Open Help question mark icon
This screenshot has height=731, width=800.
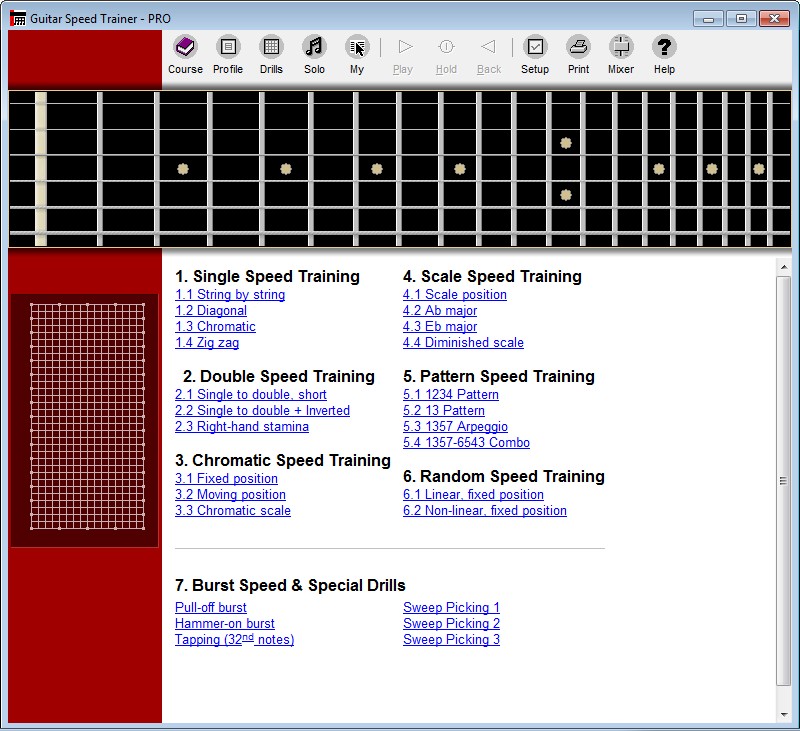tap(664, 47)
